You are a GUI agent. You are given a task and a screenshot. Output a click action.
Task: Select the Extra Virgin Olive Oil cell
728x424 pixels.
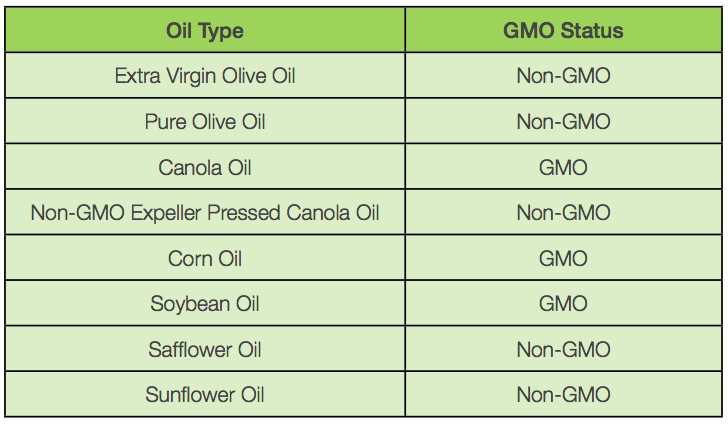205,76
